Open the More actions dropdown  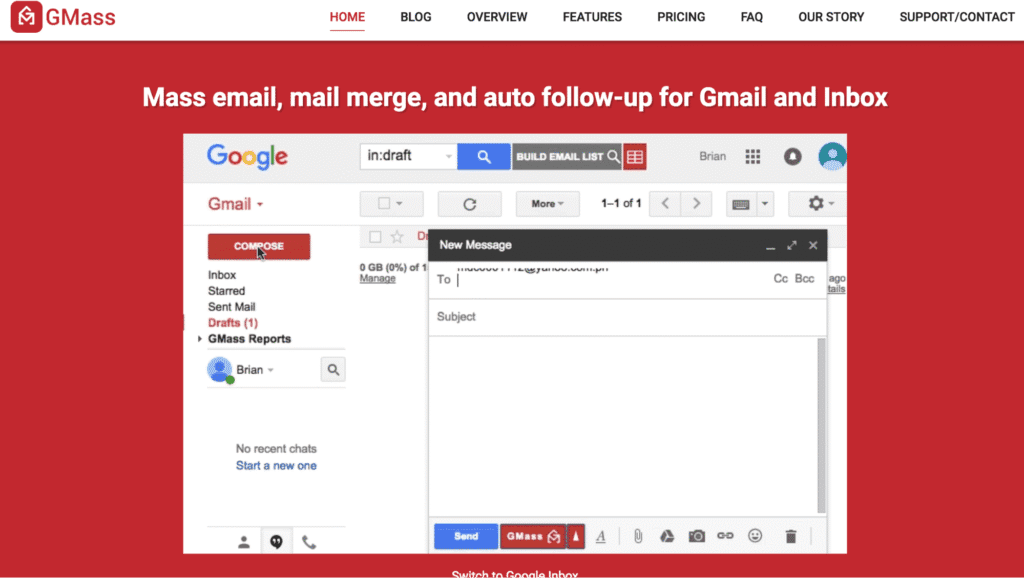[x=546, y=204]
